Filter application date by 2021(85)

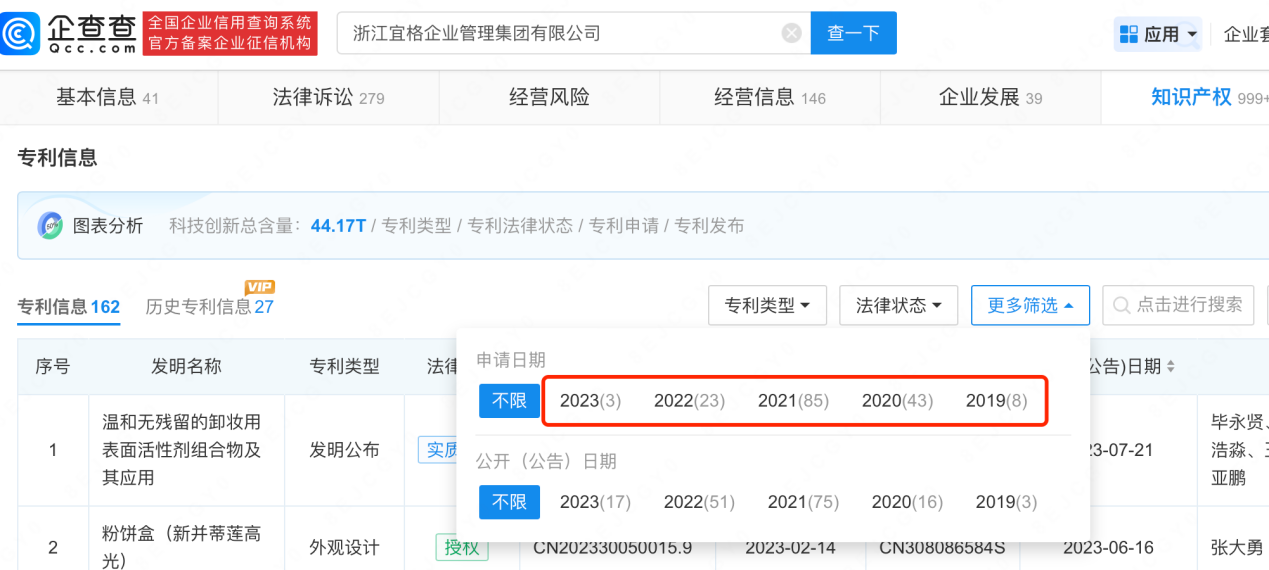click(x=793, y=401)
